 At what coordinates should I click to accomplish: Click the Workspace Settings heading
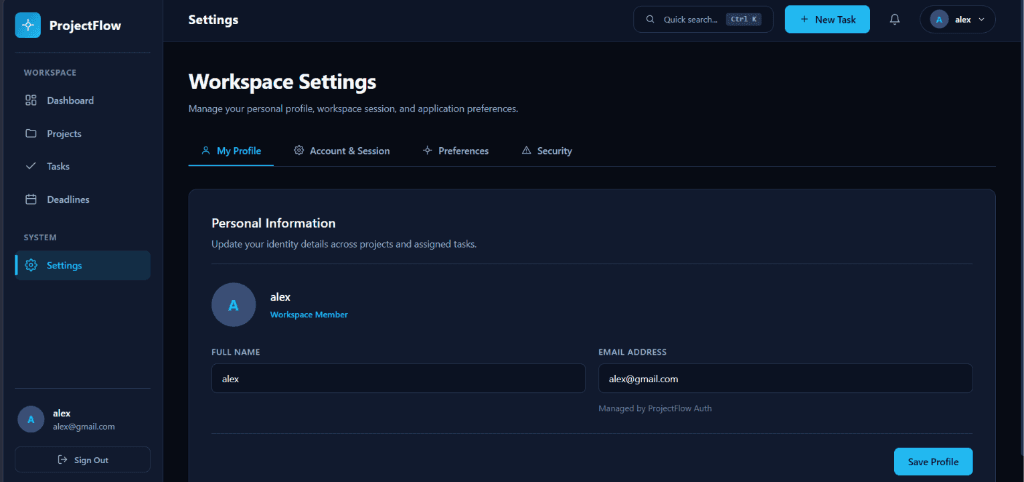[x=282, y=82]
